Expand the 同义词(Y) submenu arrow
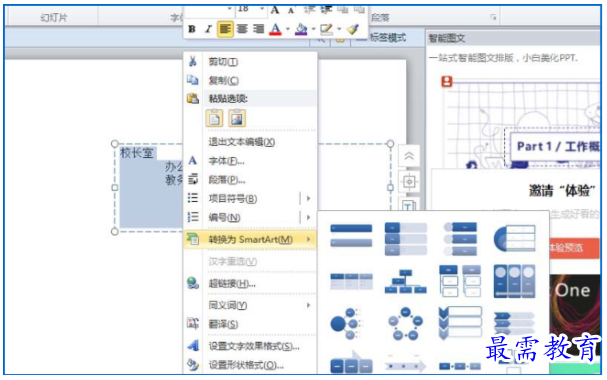This screenshot has width=607, height=380. (x=309, y=306)
